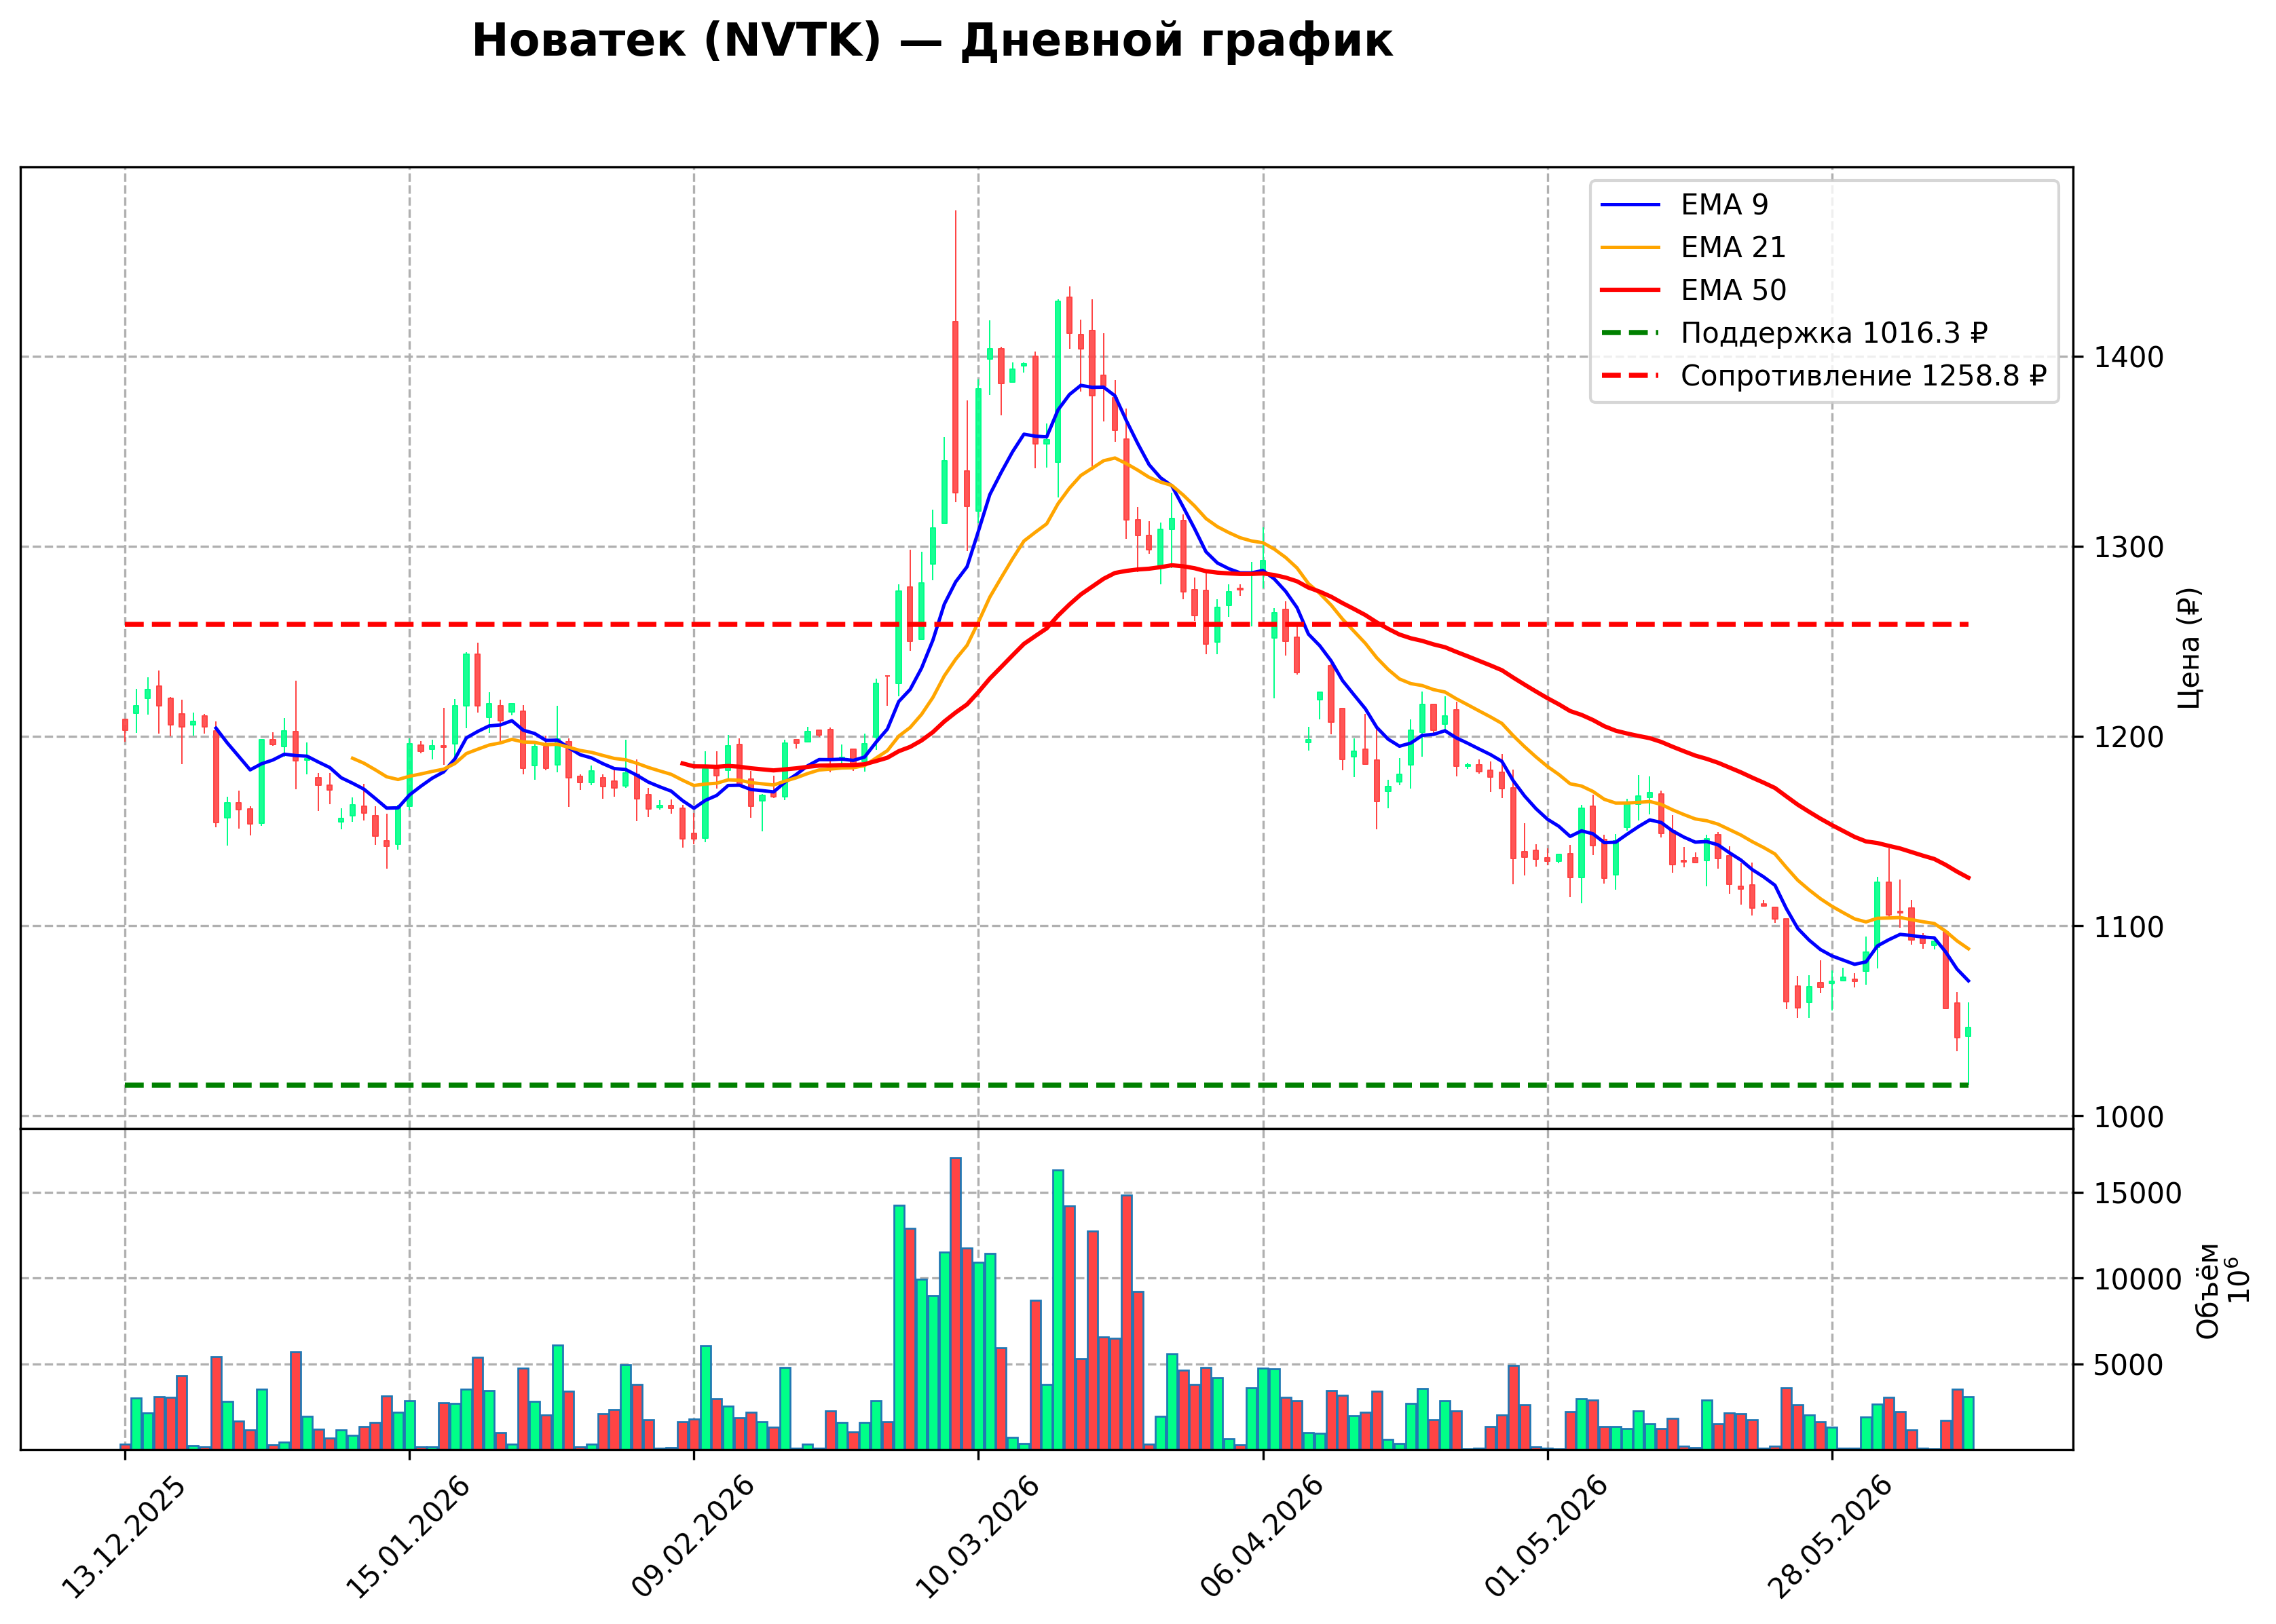Click the 10000 volume axis tick label

tap(2138, 1280)
